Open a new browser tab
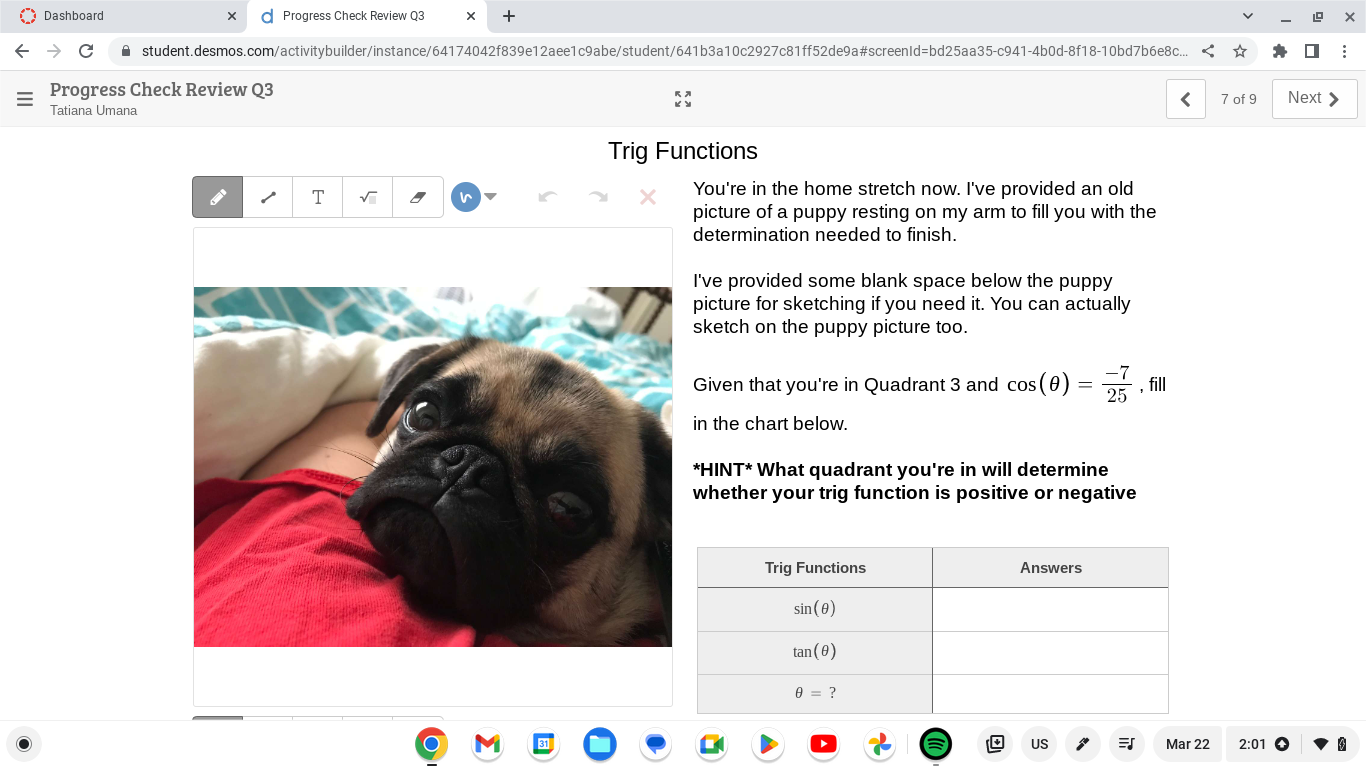This screenshot has width=1366, height=768. (509, 16)
